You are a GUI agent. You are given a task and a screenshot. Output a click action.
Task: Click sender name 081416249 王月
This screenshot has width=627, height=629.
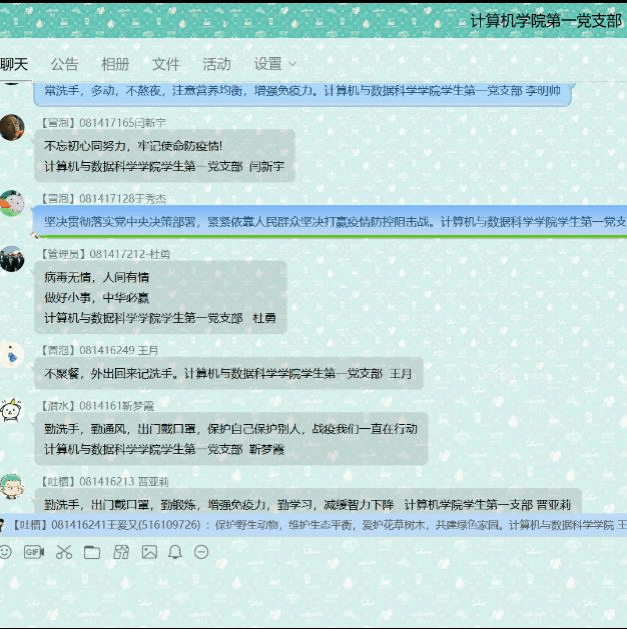click(119, 350)
